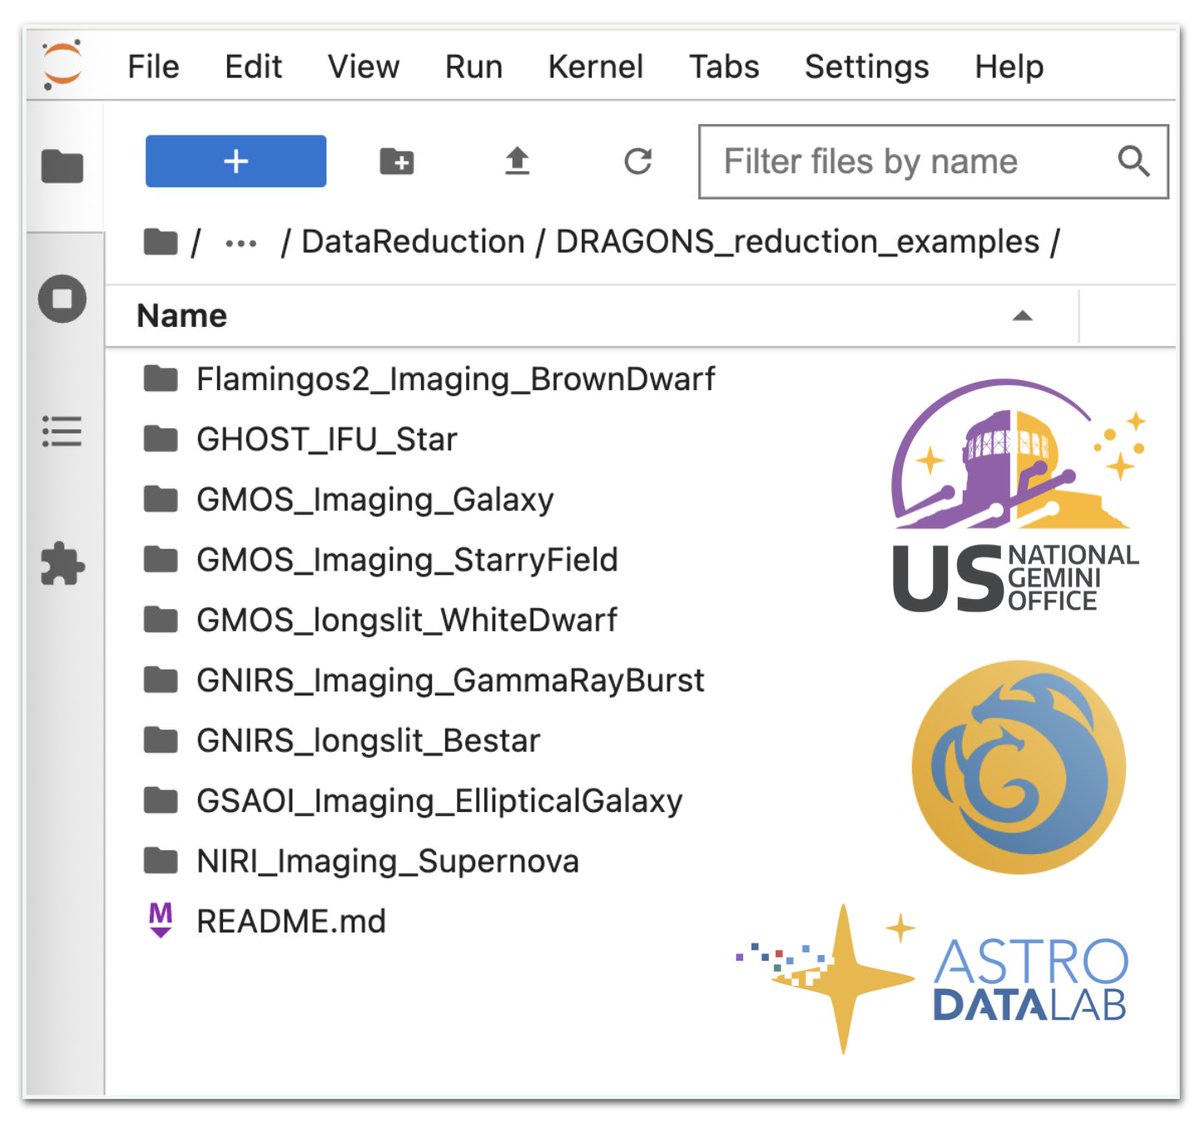Expand the collapsed breadcrumb ellipsis

pos(240,241)
